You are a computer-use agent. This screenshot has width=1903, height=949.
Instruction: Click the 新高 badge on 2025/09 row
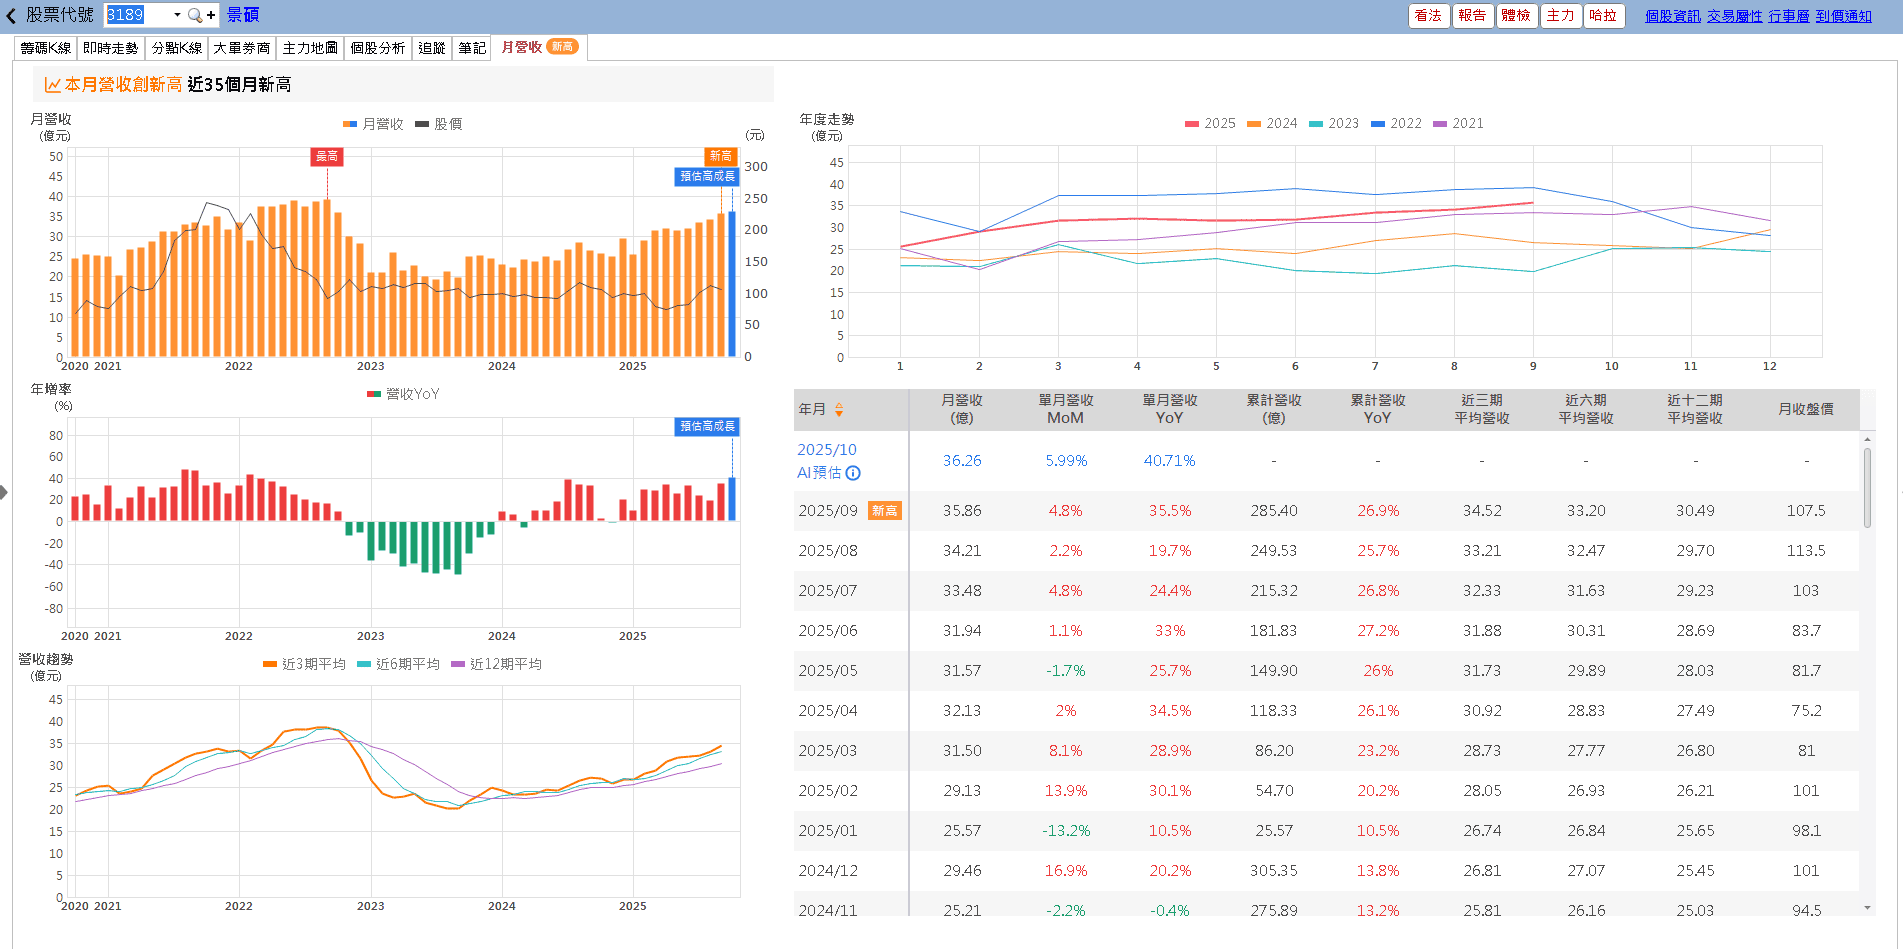pos(884,511)
